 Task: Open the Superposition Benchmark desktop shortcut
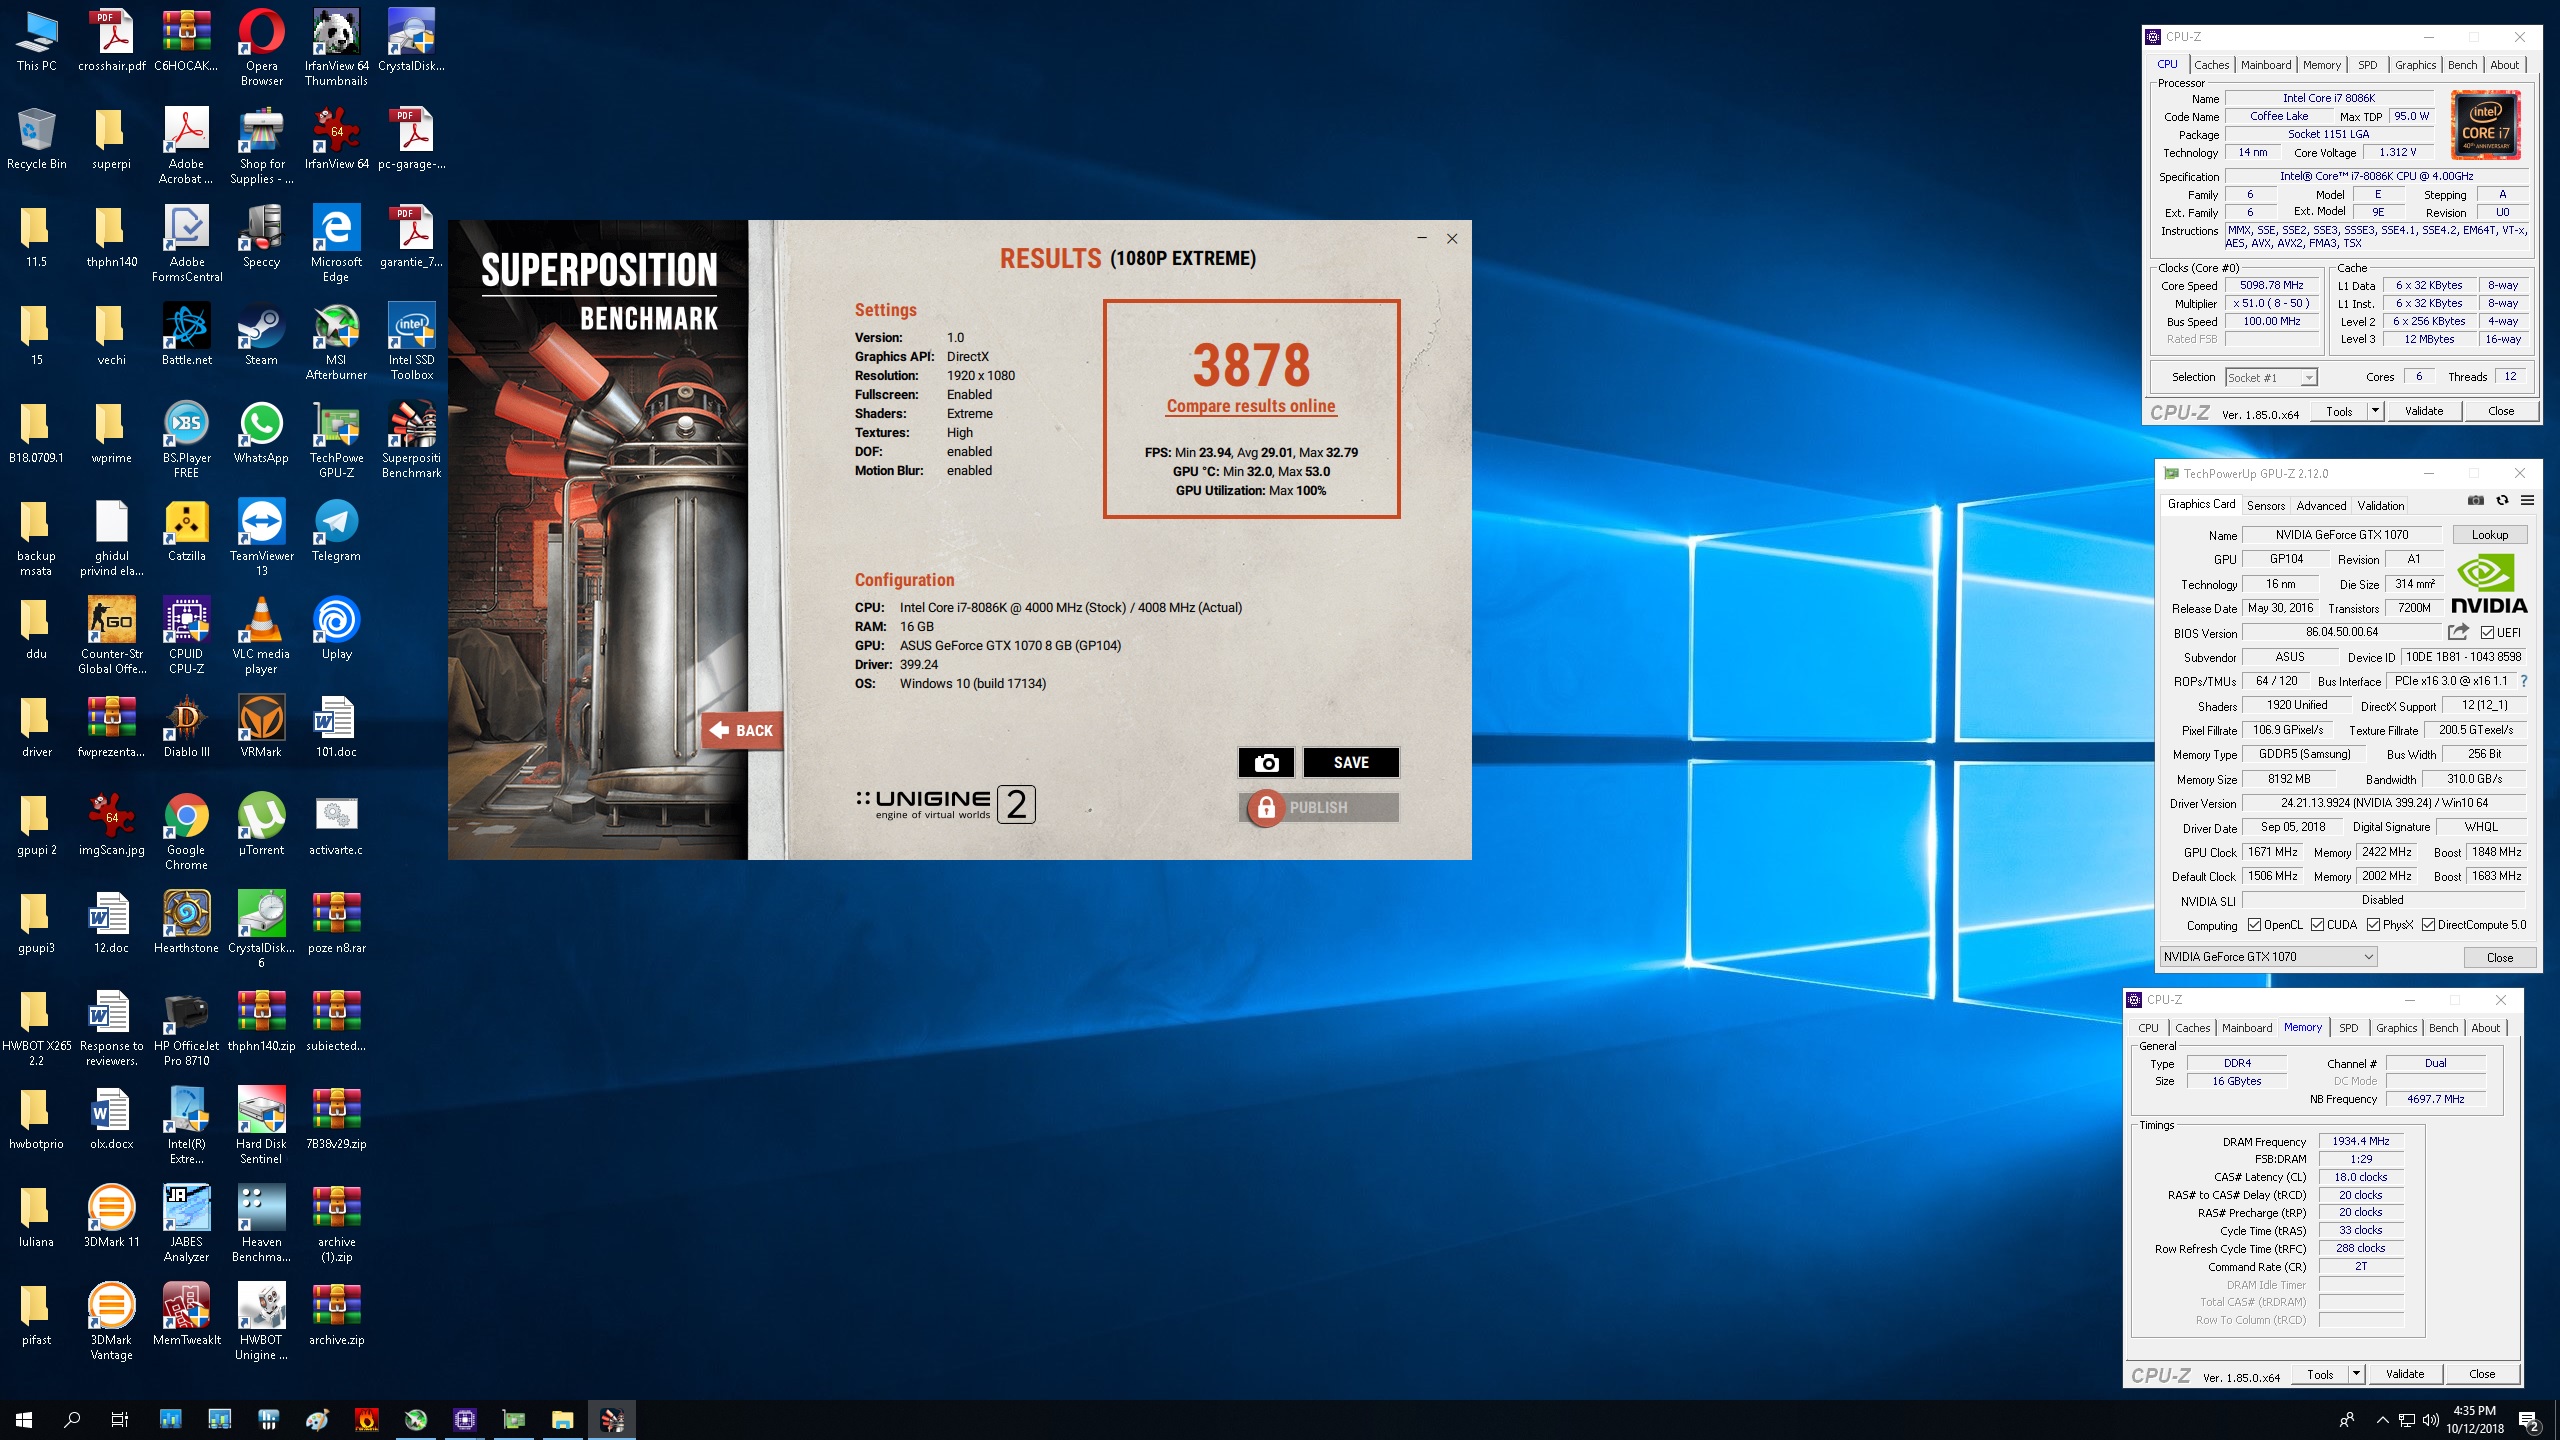point(412,440)
